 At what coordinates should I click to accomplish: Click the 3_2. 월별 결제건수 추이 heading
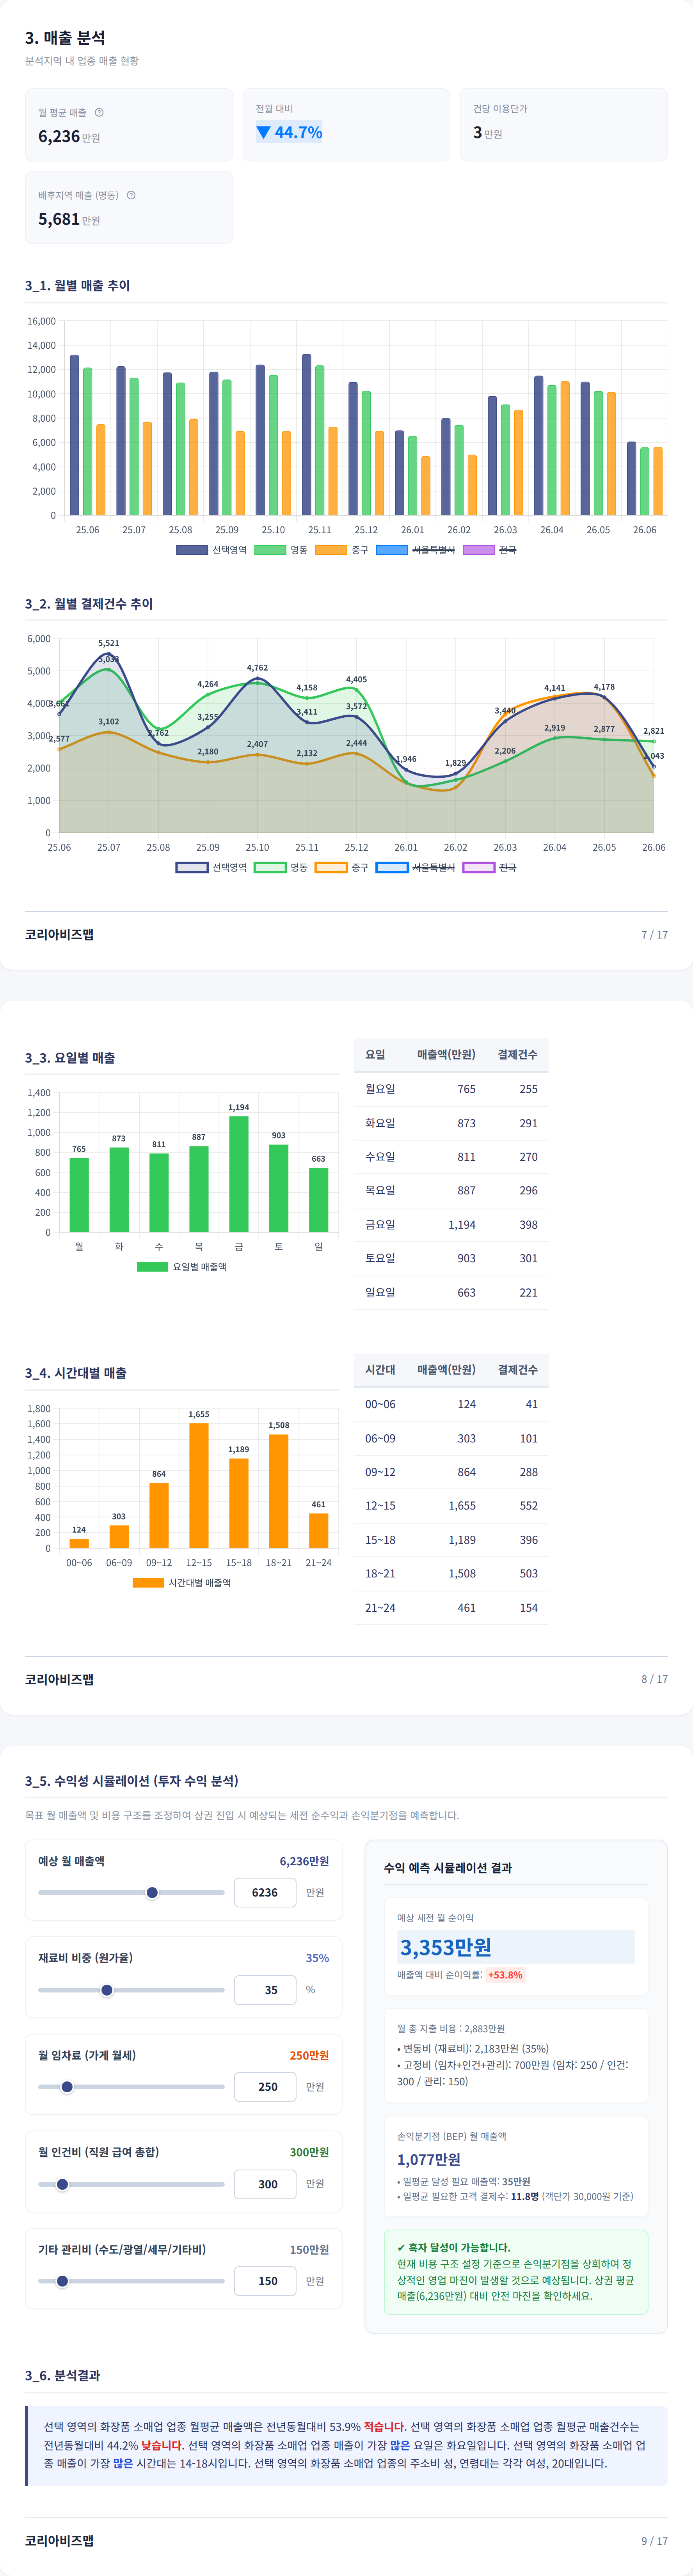89,603
